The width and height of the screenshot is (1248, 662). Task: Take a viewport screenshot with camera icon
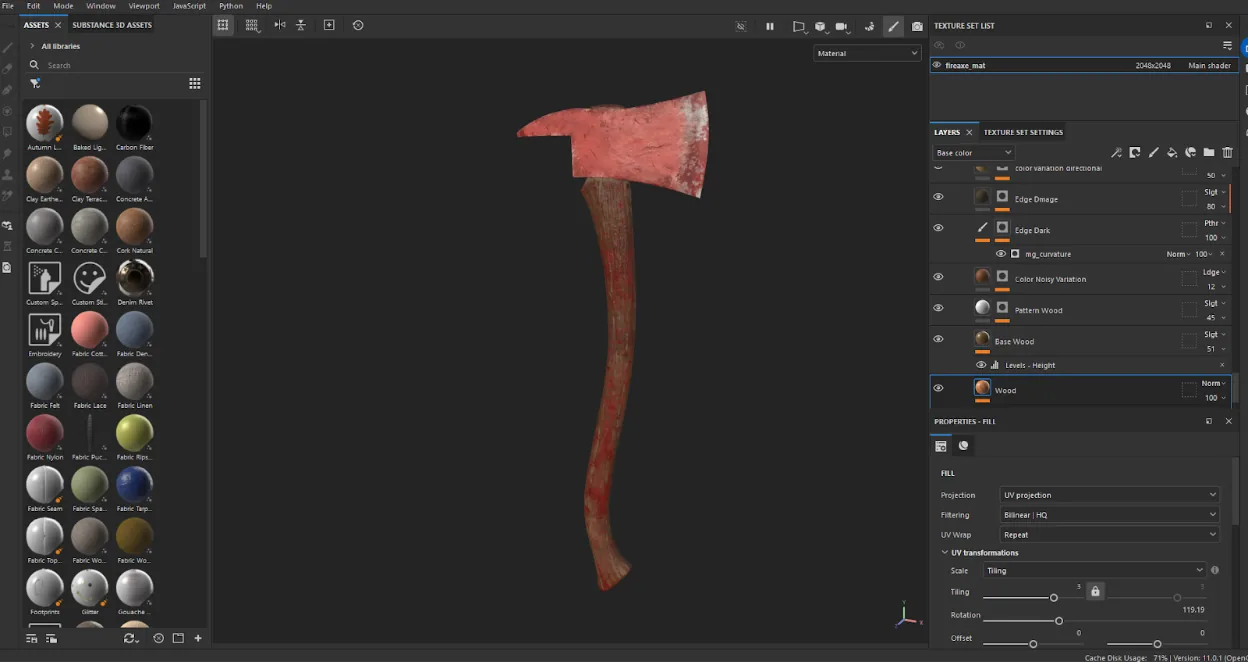pyautogui.click(x=917, y=27)
